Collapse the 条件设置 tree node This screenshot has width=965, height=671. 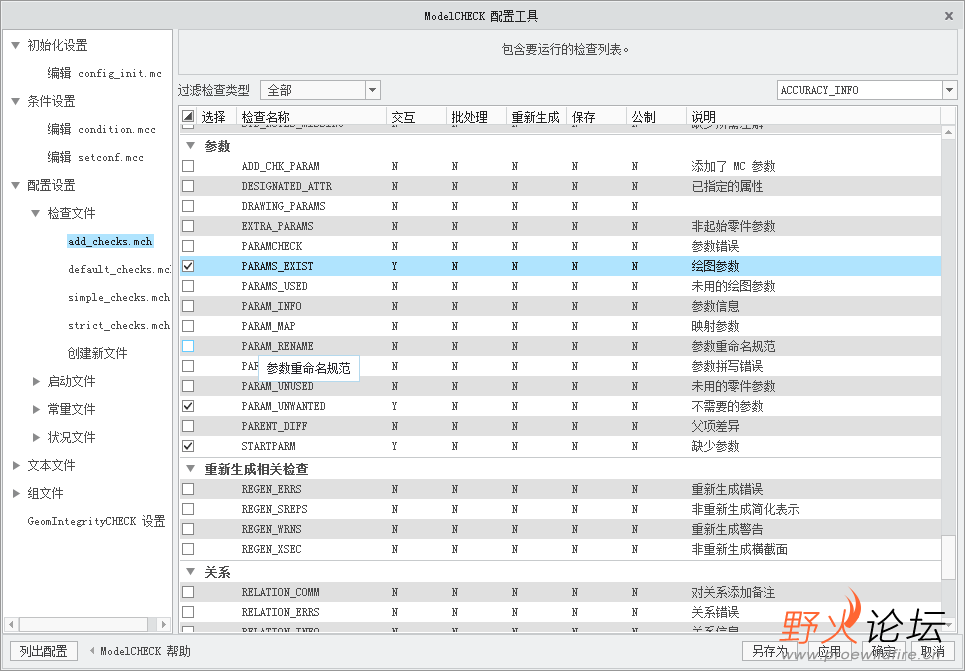point(16,101)
